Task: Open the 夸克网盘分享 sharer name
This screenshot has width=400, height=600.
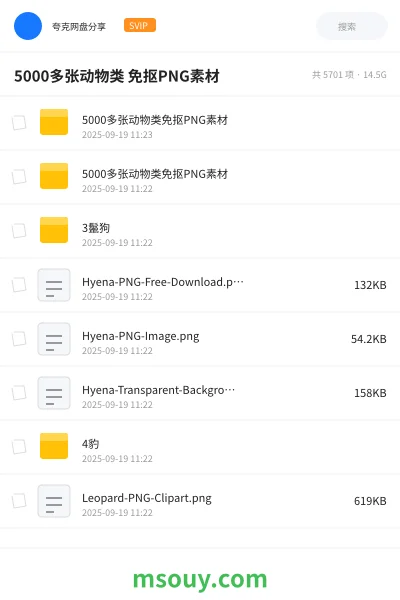Action: 79,26
